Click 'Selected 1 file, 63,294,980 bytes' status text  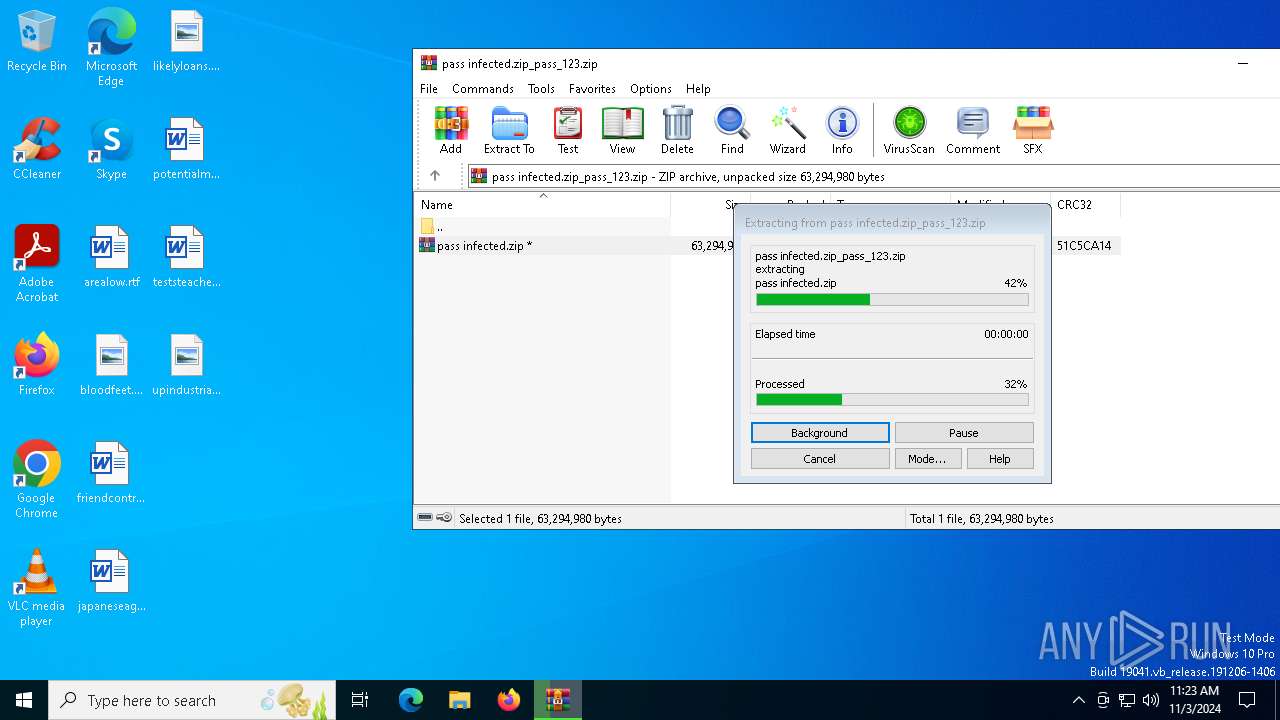(x=540, y=518)
